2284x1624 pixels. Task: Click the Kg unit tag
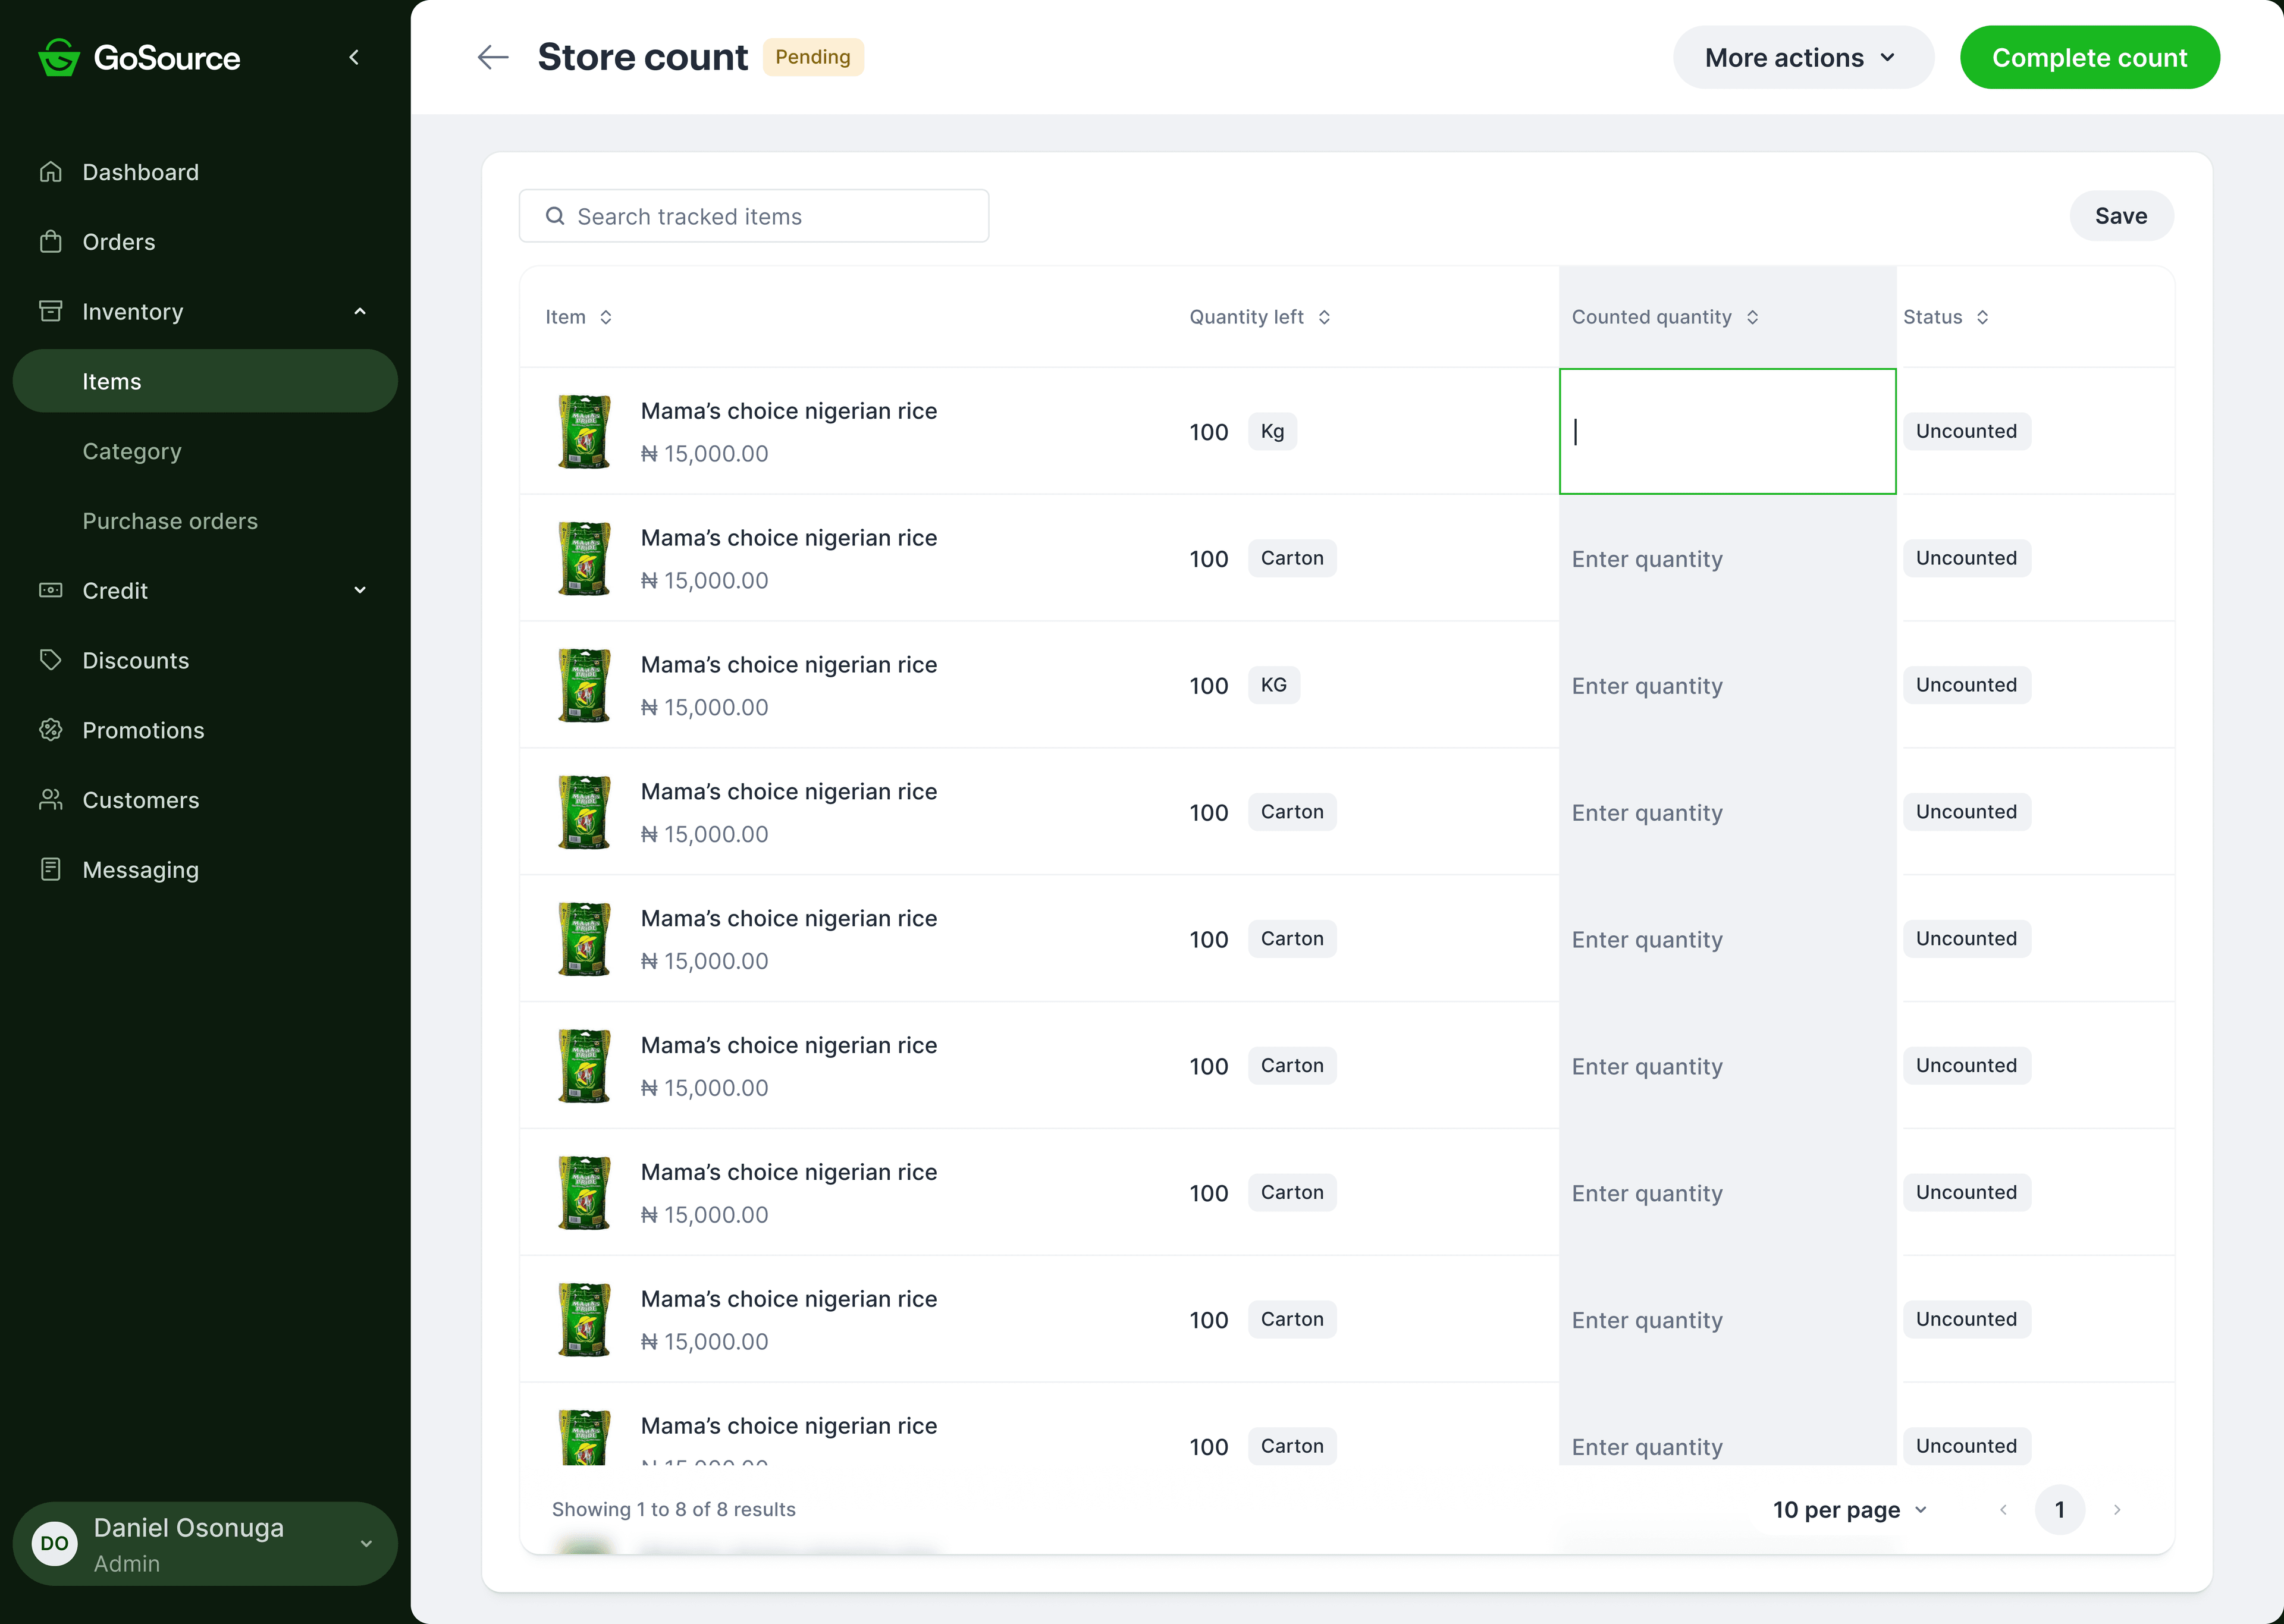pos(1272,431)
